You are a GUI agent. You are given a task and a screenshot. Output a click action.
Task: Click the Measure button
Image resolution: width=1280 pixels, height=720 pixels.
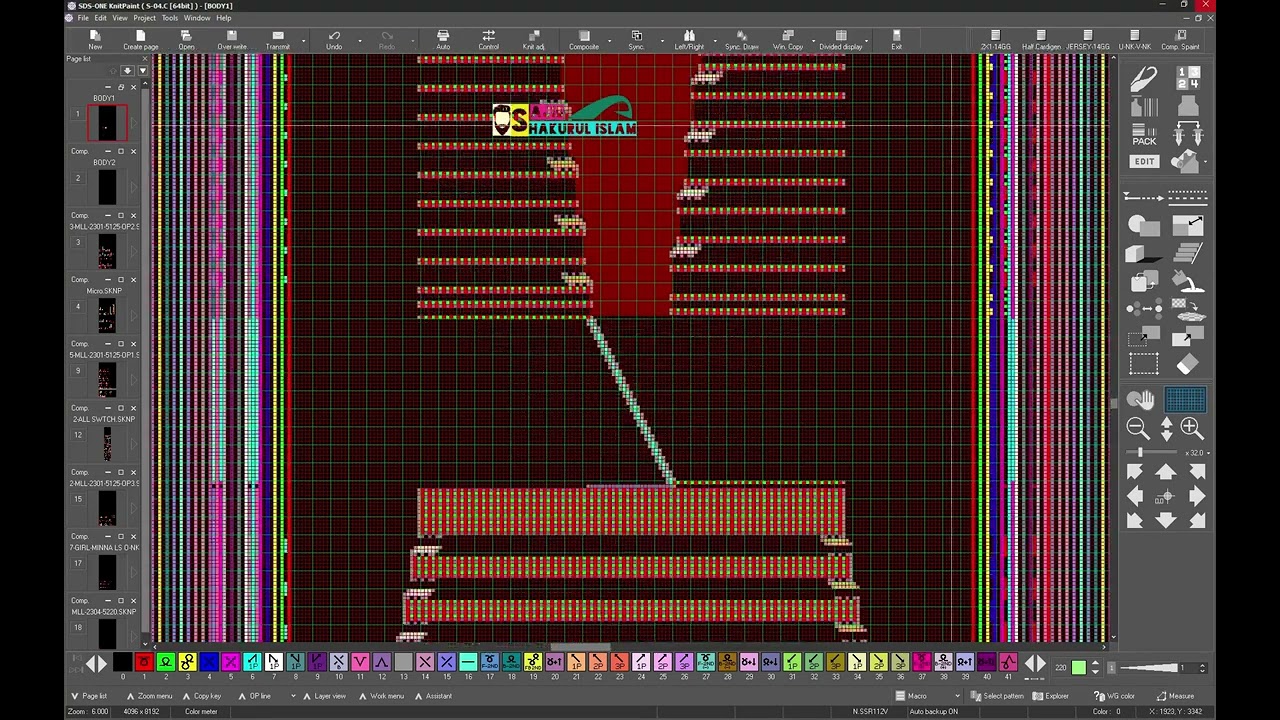1175,696
